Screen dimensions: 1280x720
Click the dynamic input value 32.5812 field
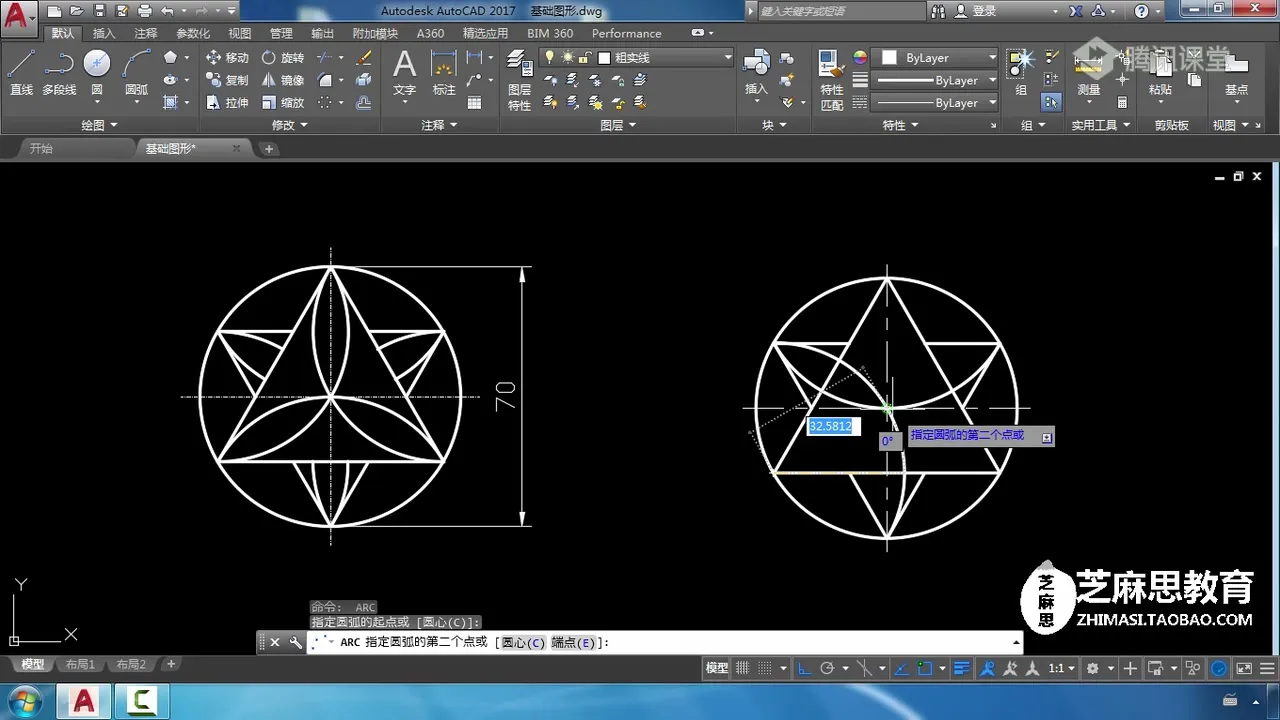click(x=831, y=426)
